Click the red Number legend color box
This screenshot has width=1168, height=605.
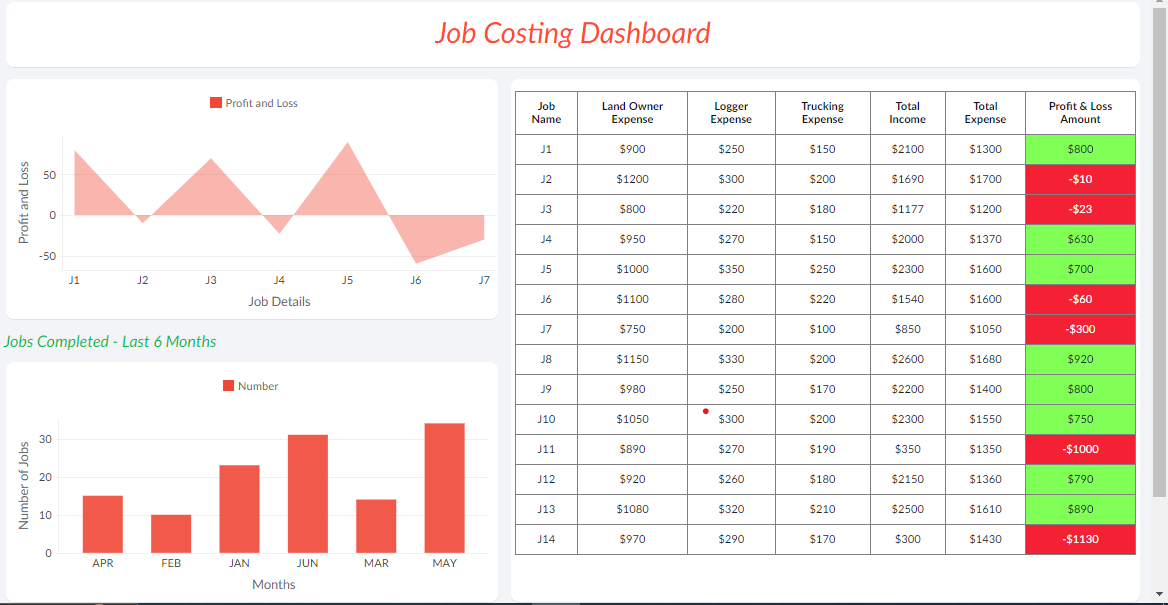[228, 386]
